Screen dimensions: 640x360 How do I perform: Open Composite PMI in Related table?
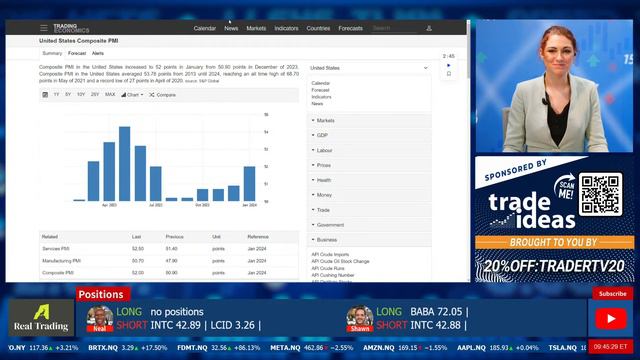58,273
